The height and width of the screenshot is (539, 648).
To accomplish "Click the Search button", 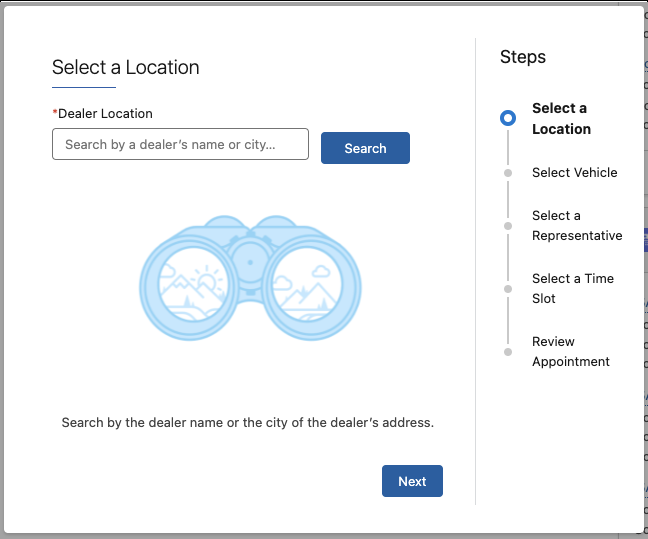I will click(365, 148).
